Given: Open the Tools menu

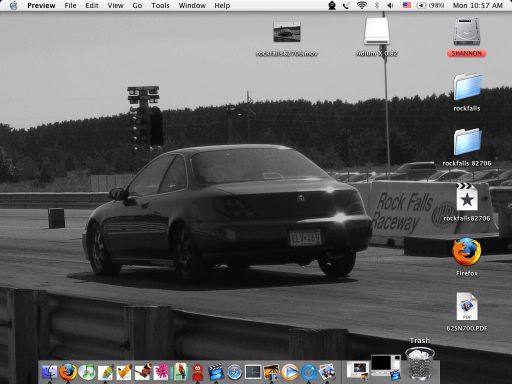Looking at the screenshot, I should pyautogui.click(x=160, y=5).
